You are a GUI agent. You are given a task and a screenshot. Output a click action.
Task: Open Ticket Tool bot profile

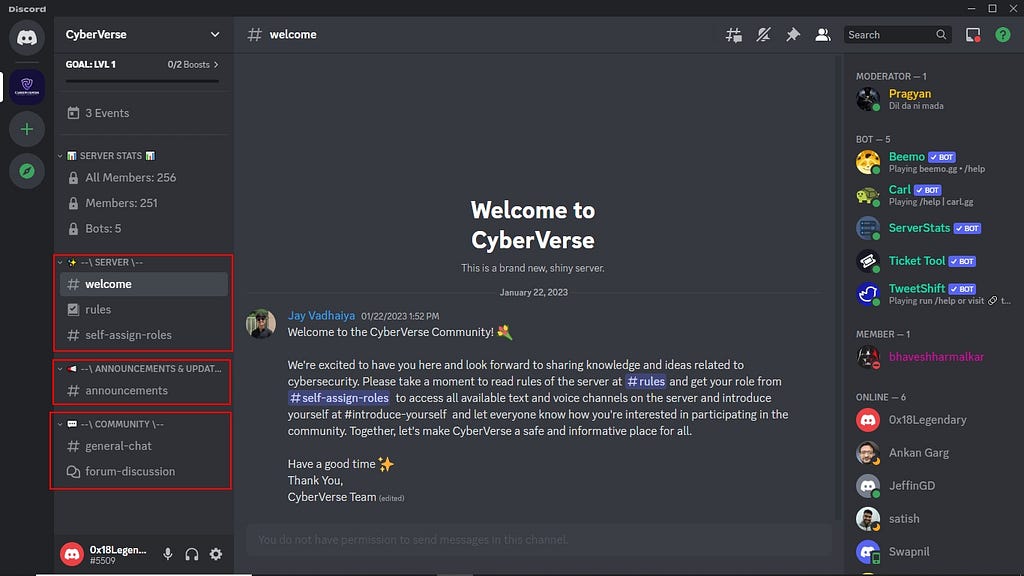[934, 261]
